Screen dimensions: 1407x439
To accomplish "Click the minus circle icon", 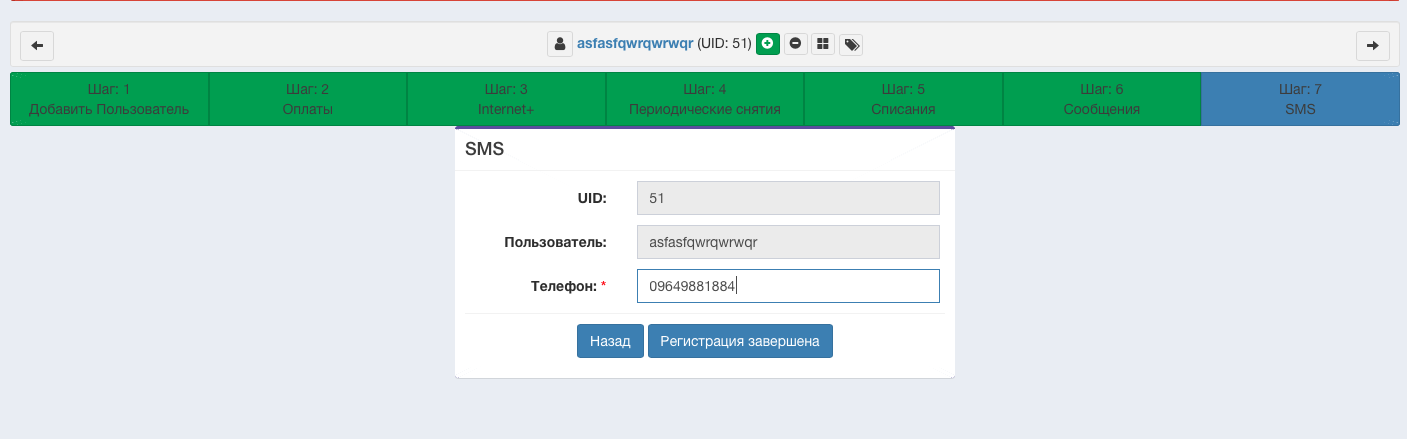I will [795, 44].
